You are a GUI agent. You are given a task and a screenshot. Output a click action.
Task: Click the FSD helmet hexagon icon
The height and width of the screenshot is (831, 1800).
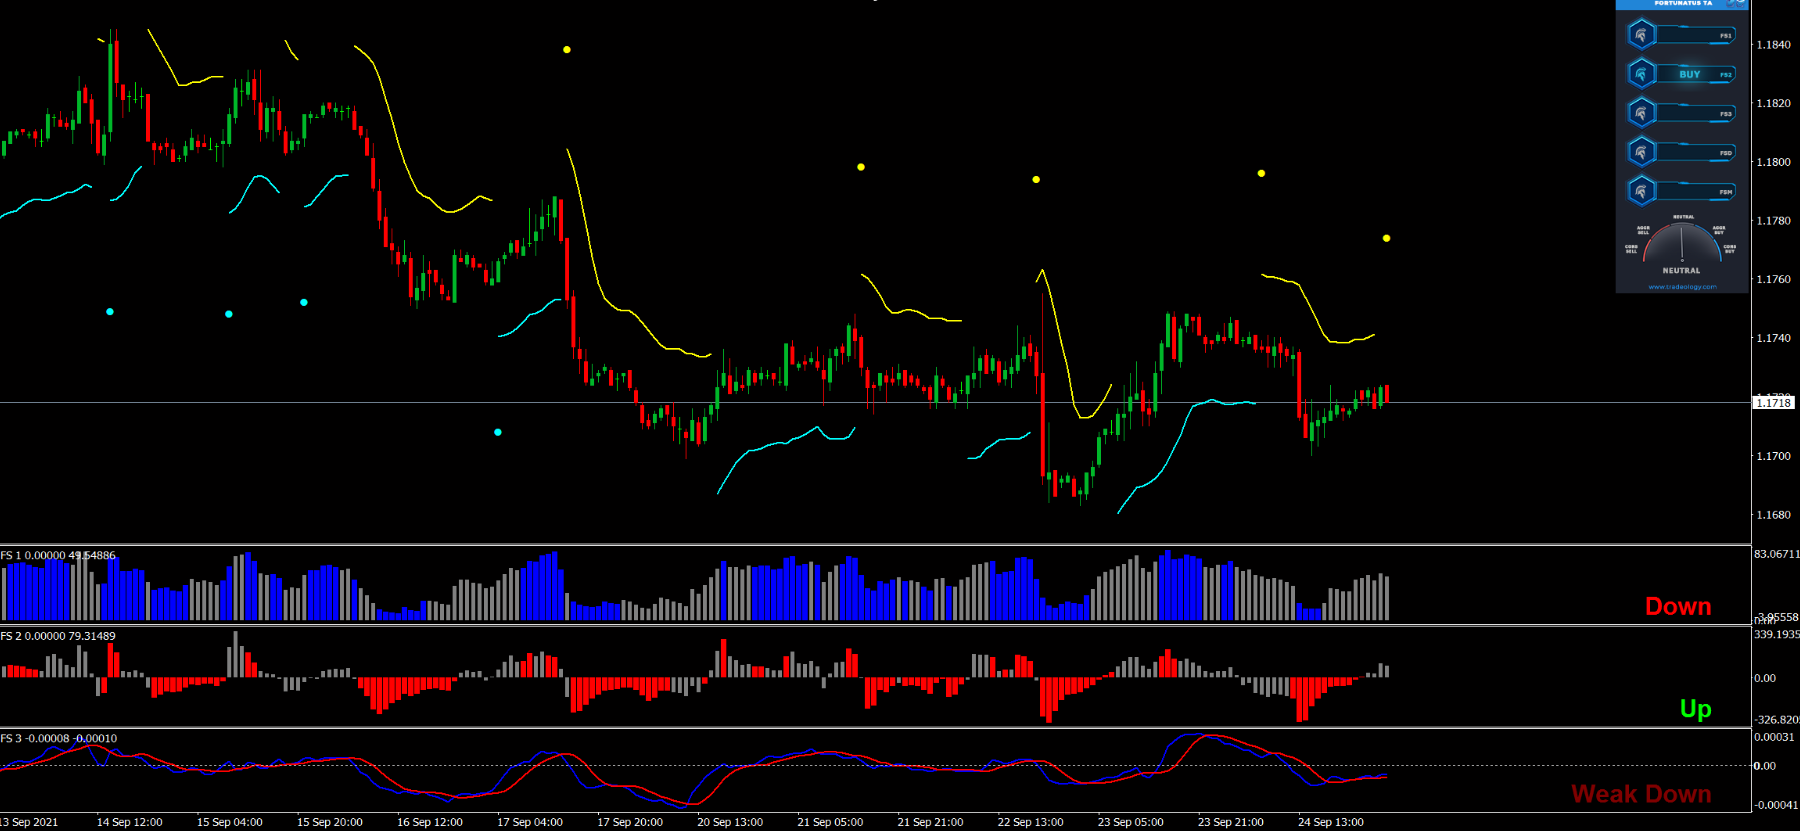point(1641,152)
